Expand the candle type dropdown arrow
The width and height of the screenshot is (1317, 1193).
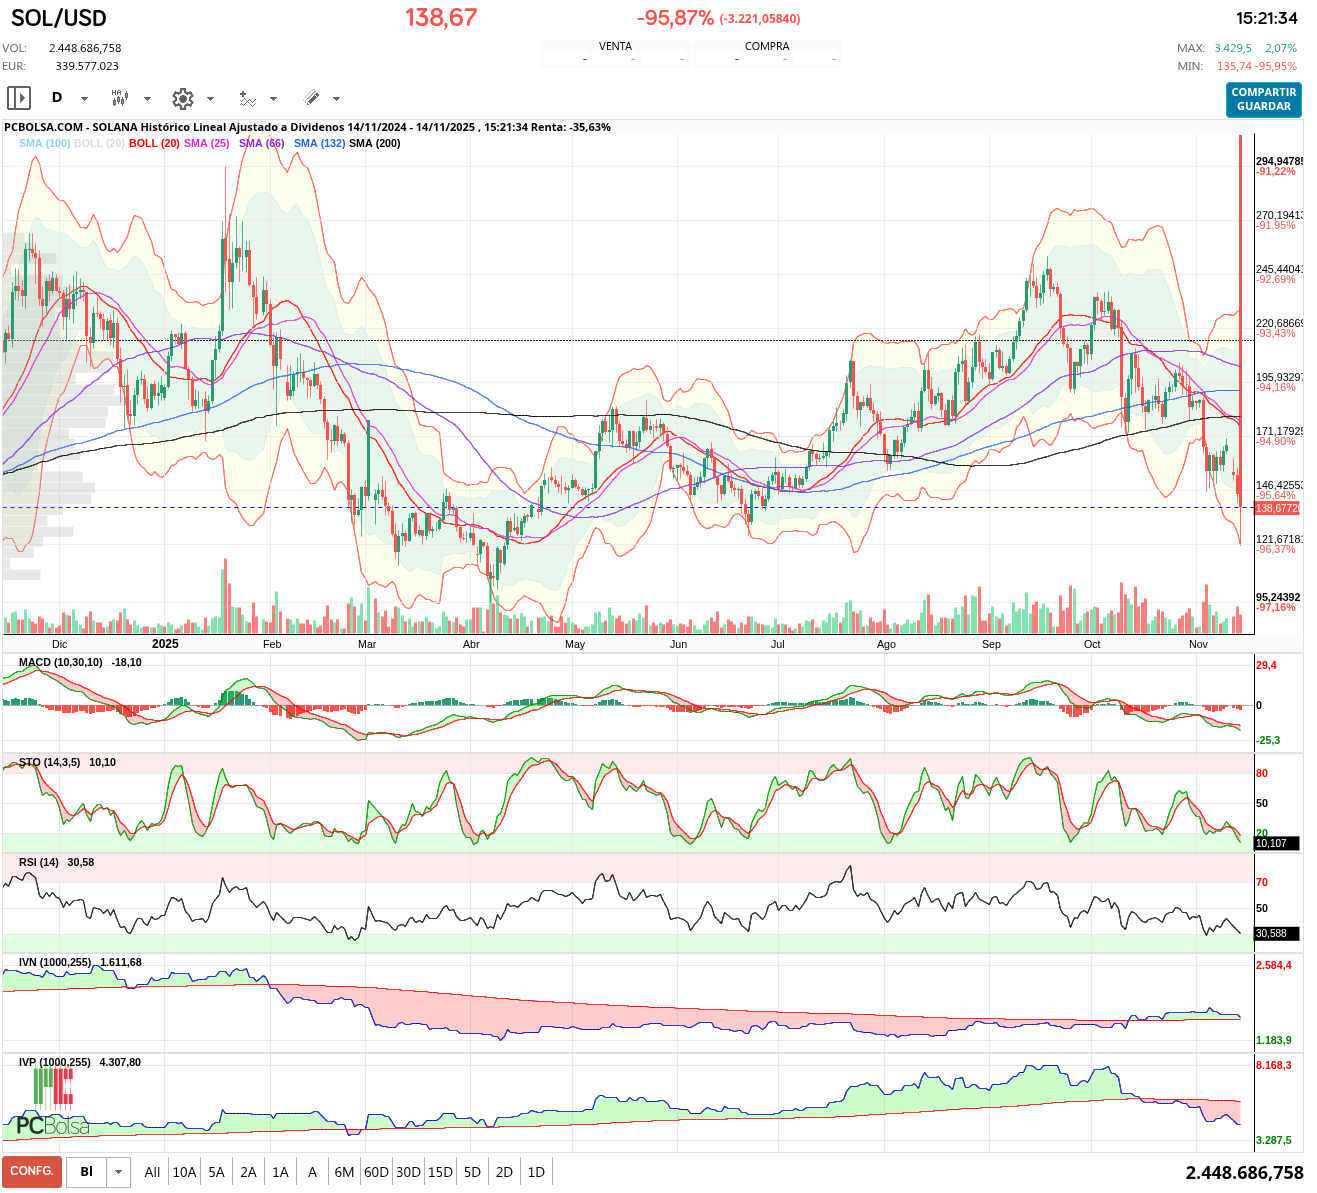coord(147,98)
